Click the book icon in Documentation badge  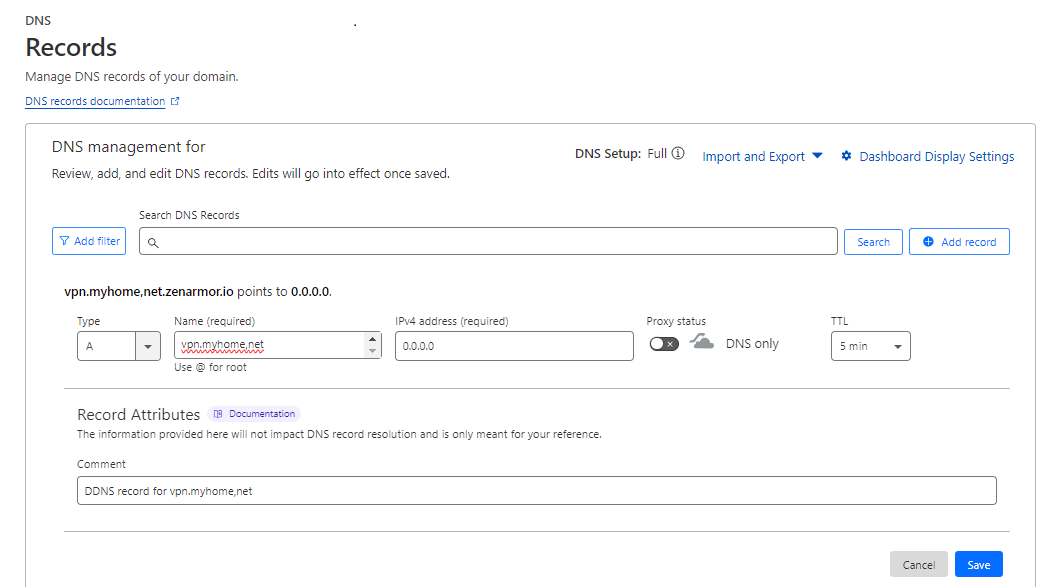point(218,414)
